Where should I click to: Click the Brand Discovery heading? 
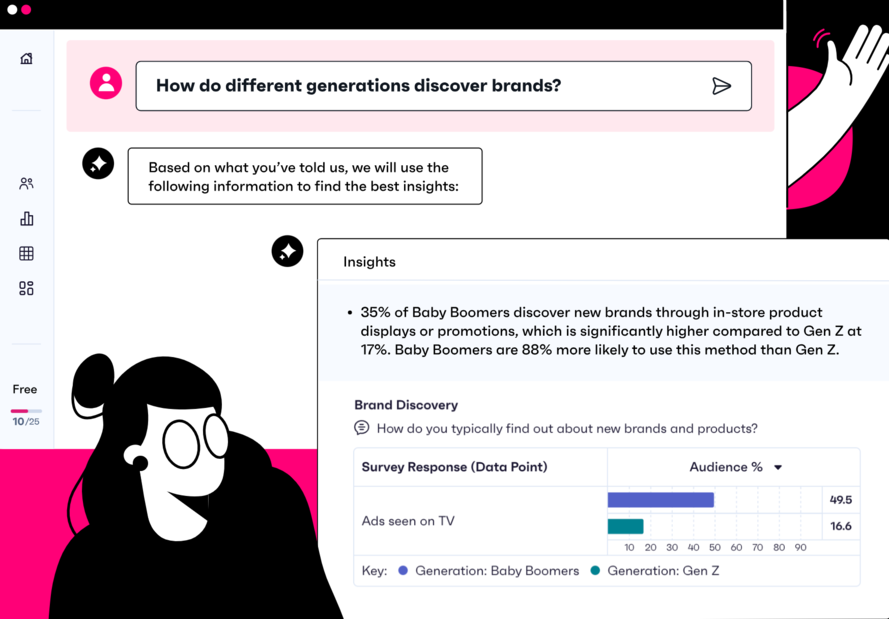point(406,405)
